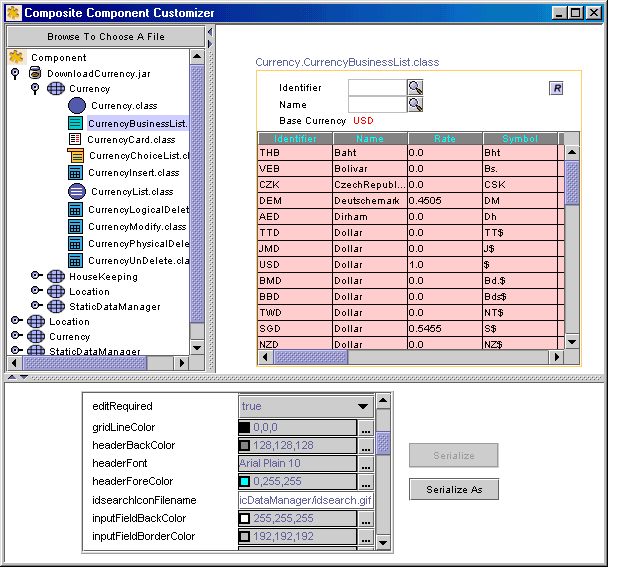
Task: Click the CurrencyList.class icon
Action: tap(77, 191)
